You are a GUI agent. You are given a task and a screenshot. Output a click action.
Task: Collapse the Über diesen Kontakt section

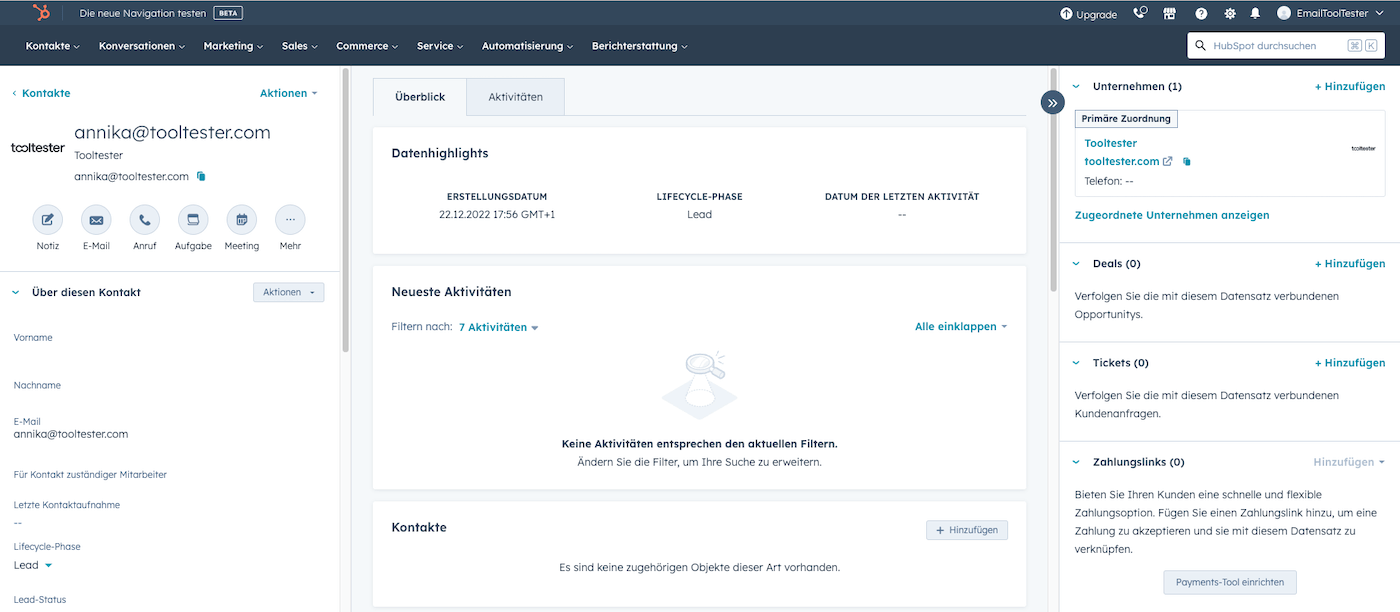15,292
